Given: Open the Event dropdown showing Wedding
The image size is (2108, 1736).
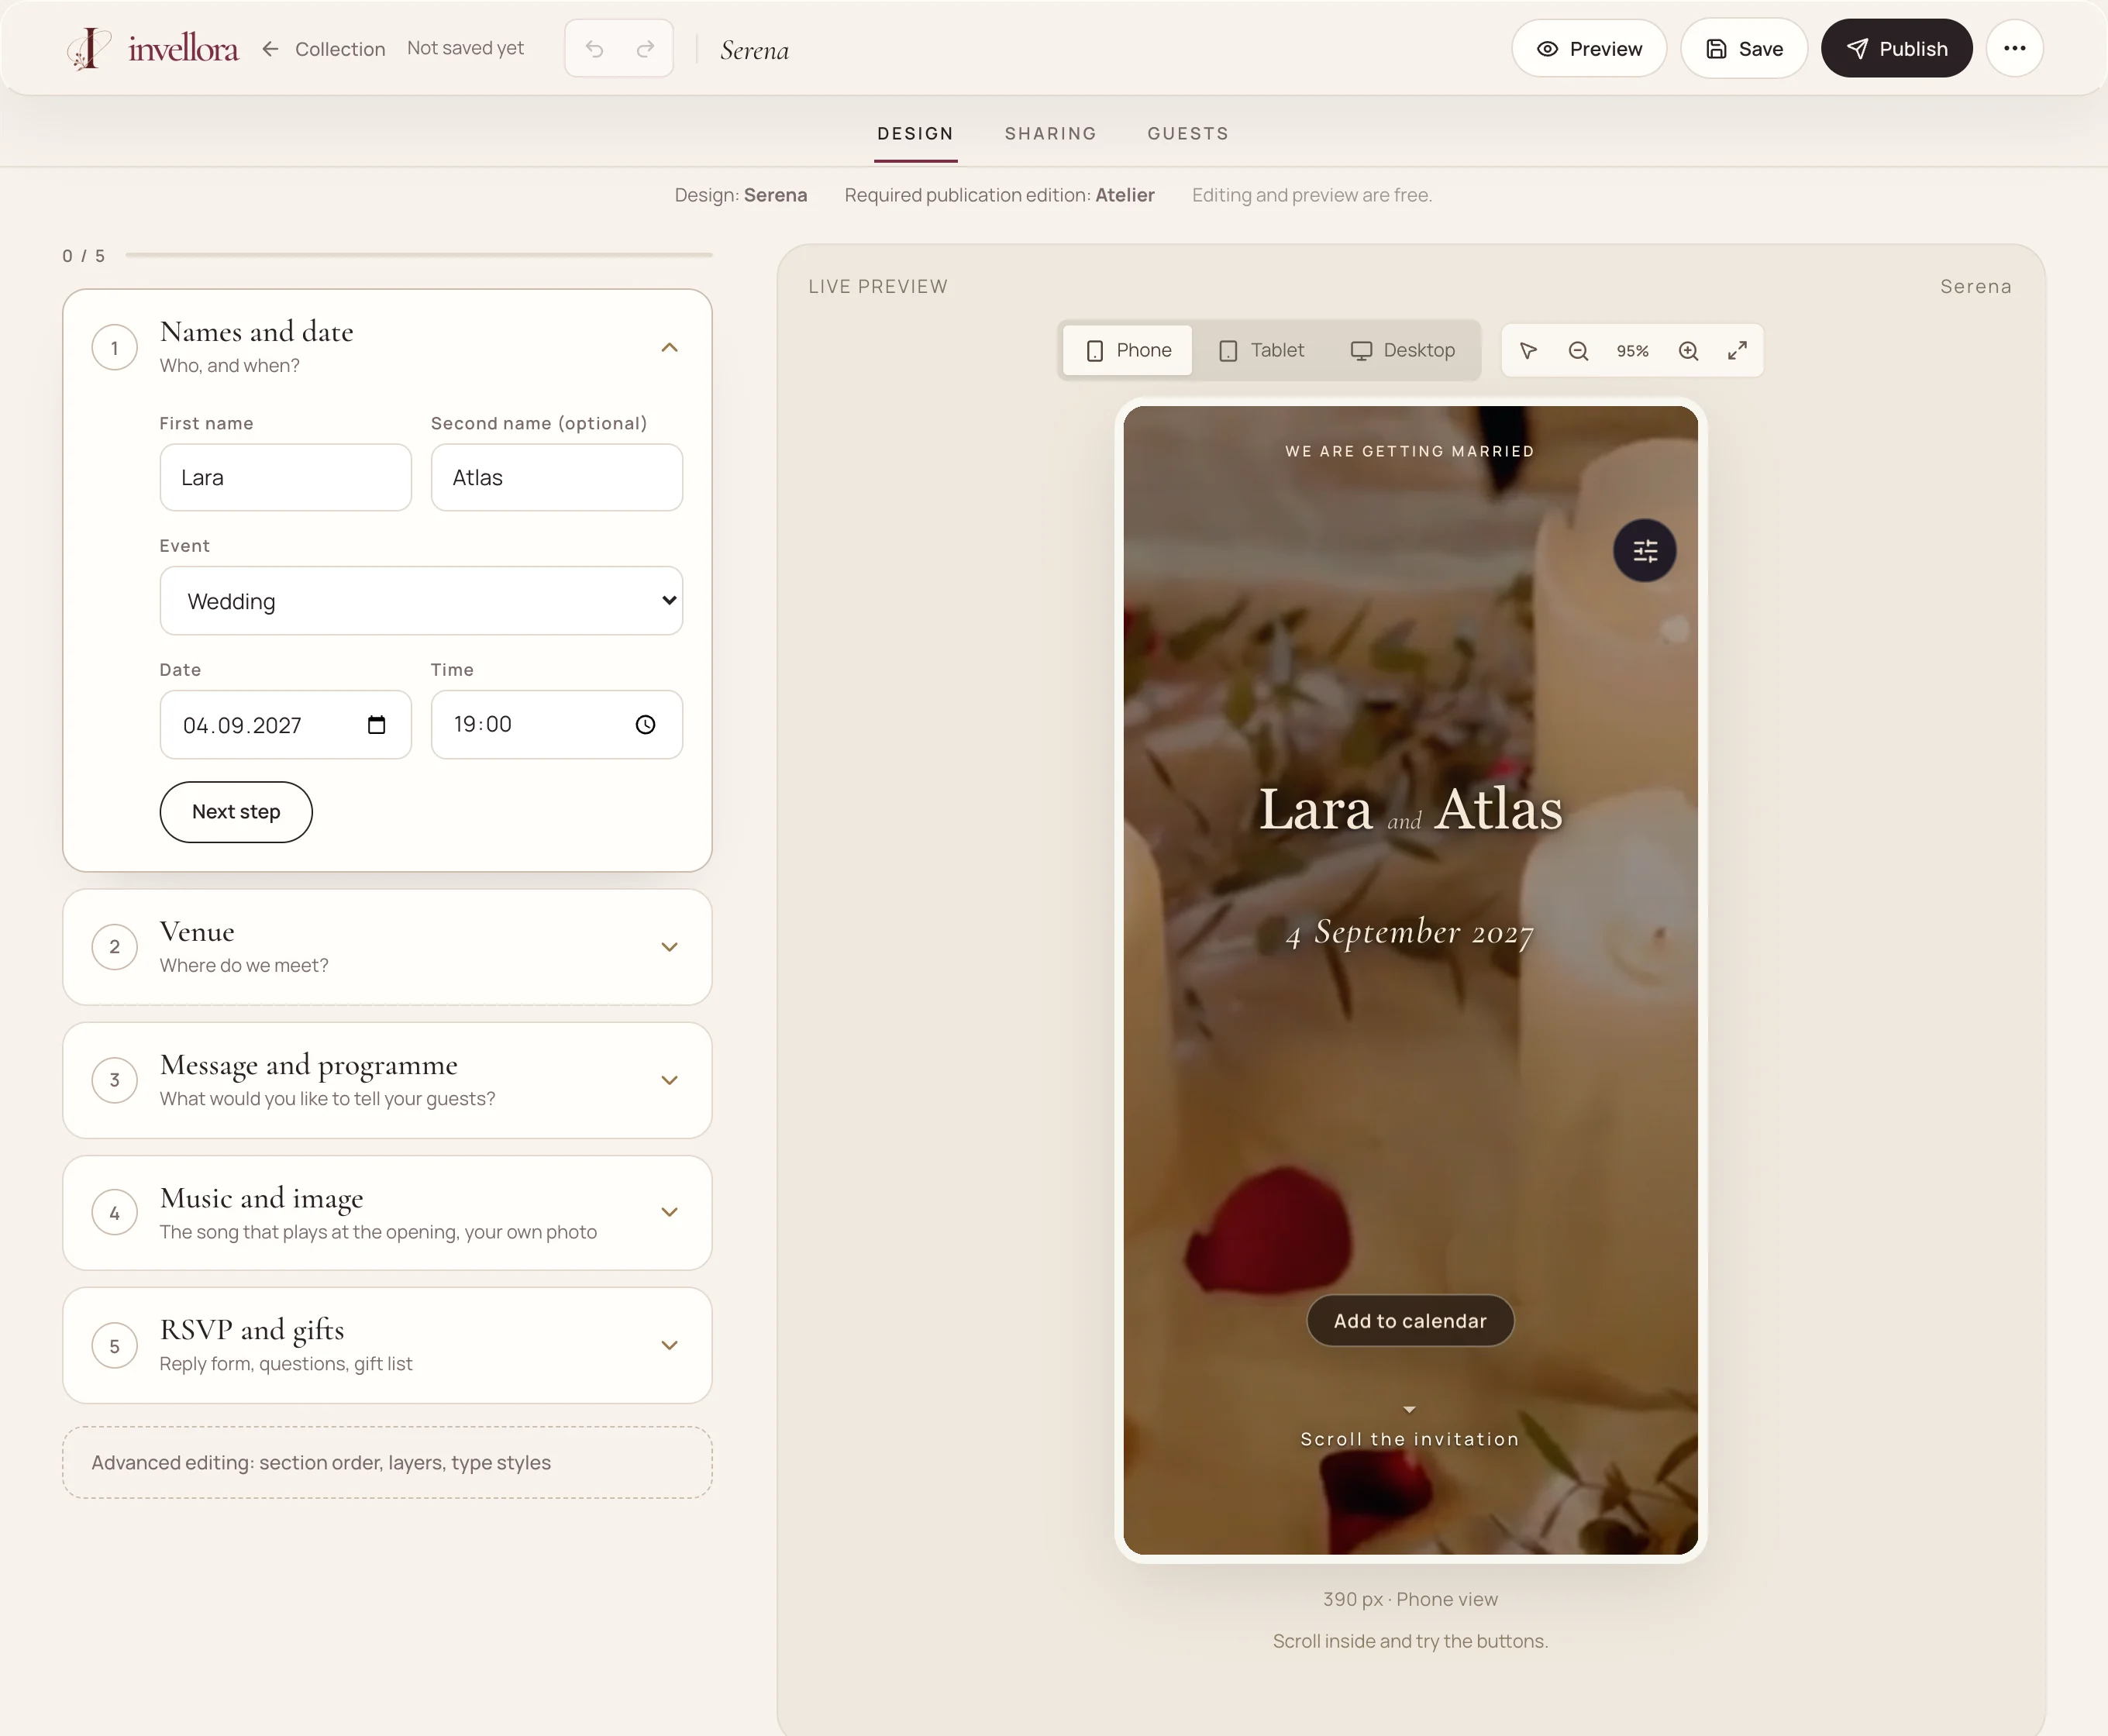Looking at the screenshot, I should click(421, 601).
